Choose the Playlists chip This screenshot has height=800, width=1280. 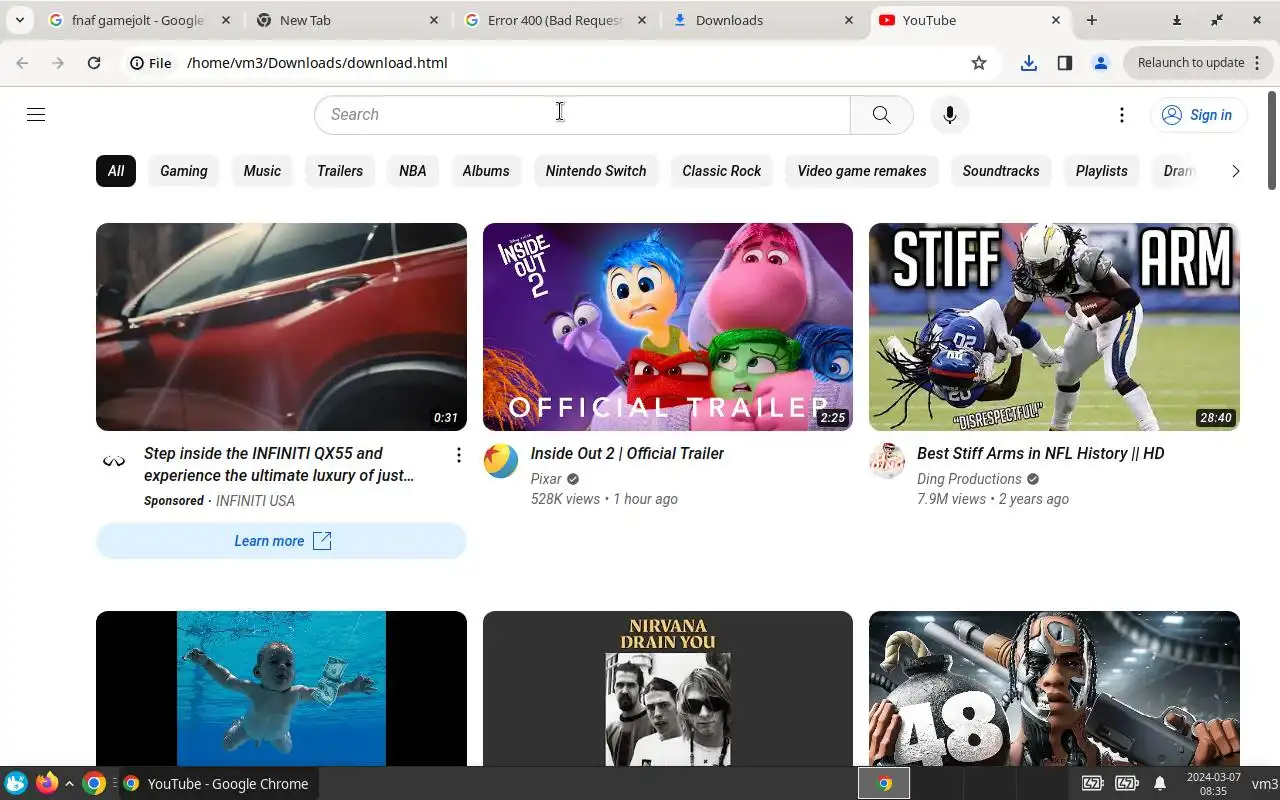(x=1102, y=171)
